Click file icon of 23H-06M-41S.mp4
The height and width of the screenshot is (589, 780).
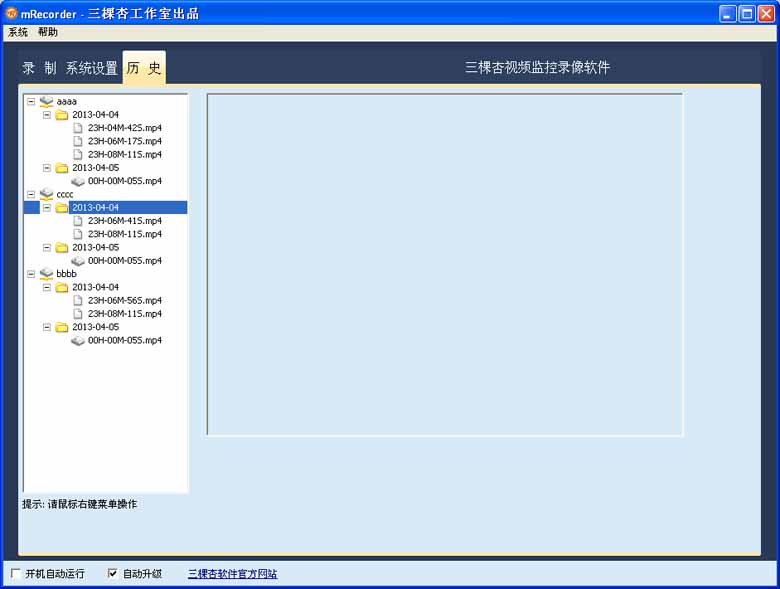78,221
